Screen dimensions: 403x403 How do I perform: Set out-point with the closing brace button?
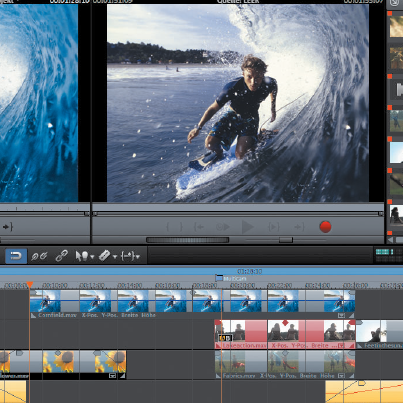coord(181,227)
